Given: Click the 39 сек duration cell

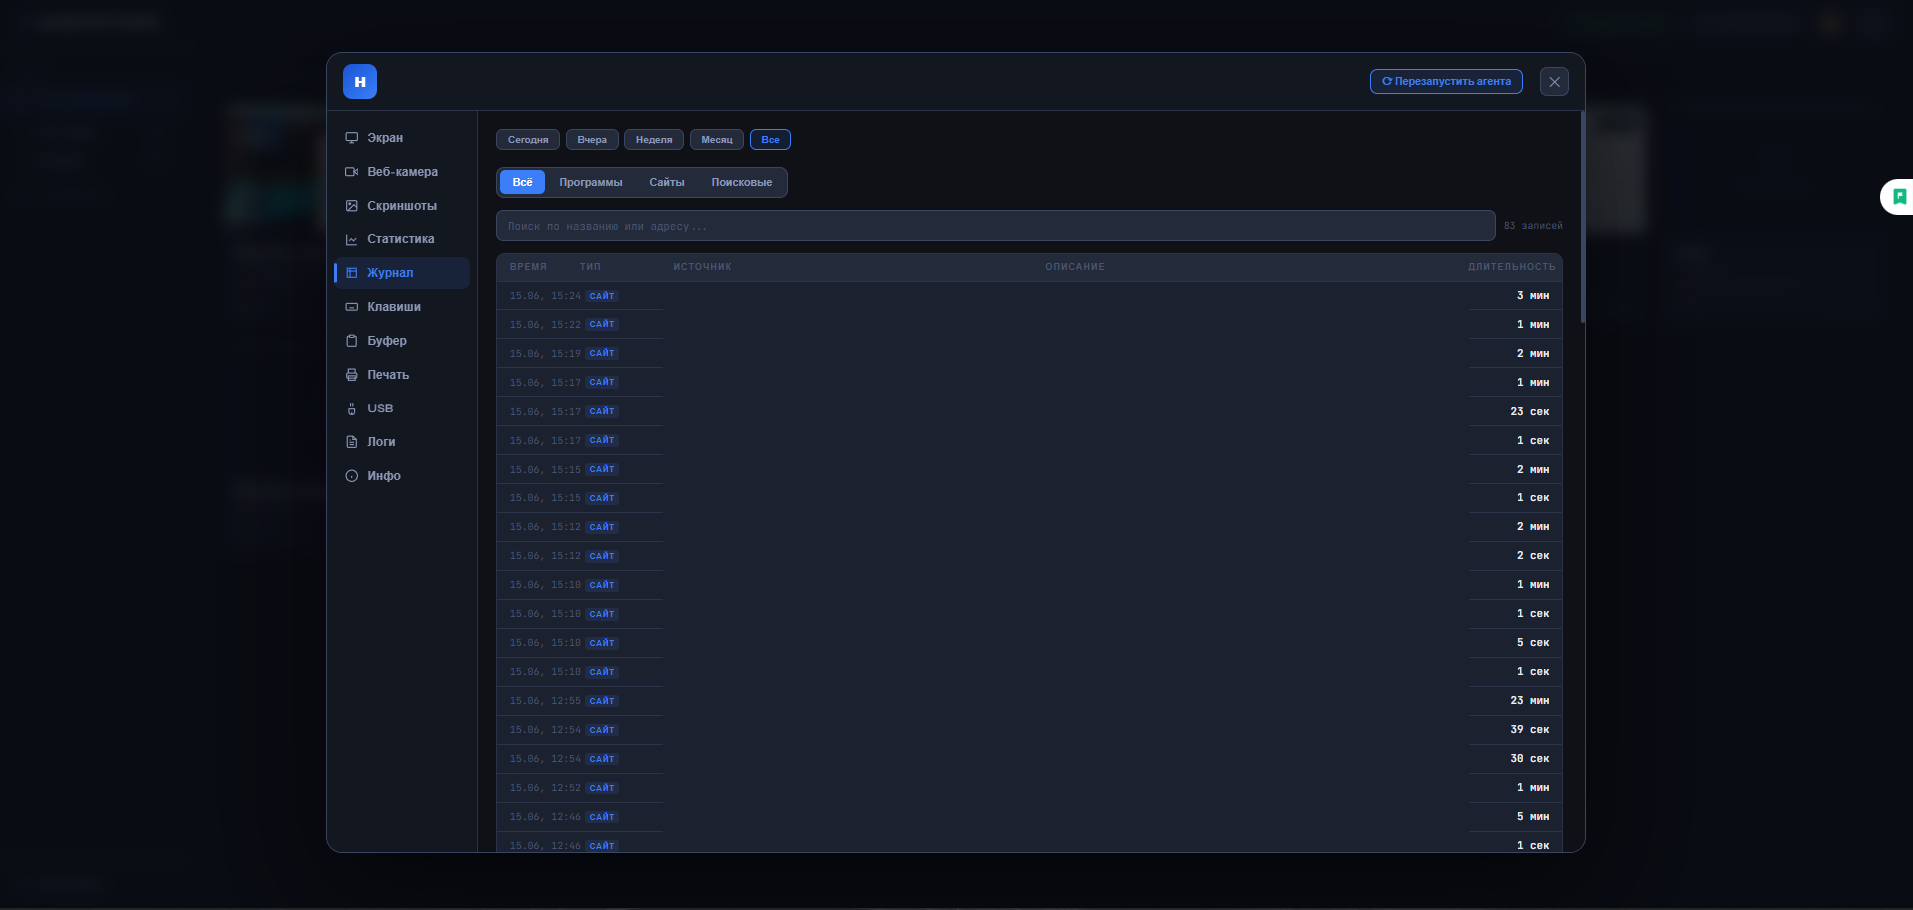Looking at the screenshot, I should 1530,730.
